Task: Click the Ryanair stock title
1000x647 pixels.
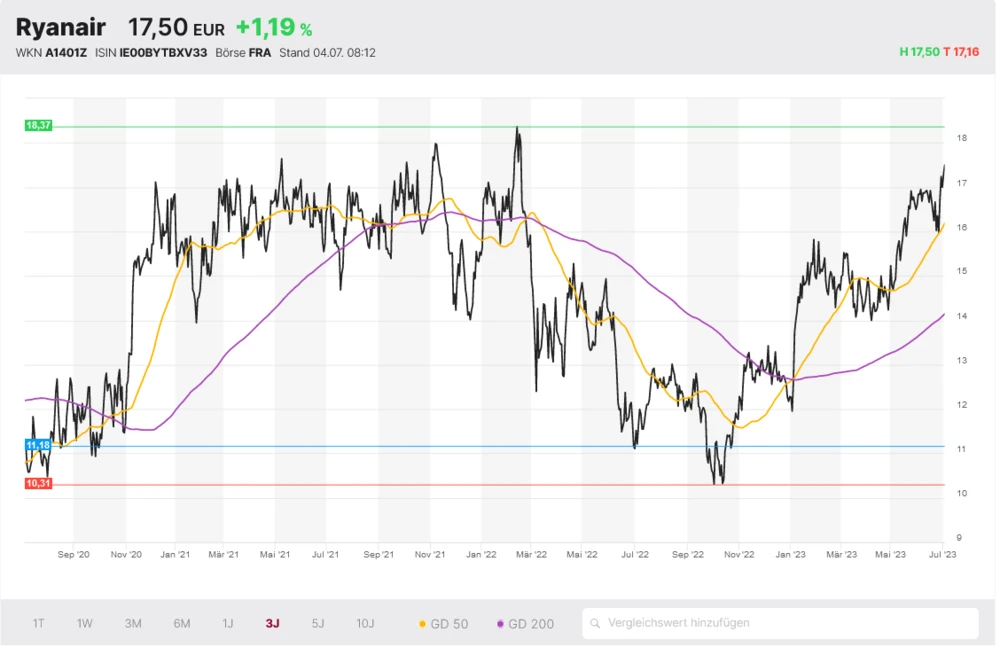Action: (62, 27)
